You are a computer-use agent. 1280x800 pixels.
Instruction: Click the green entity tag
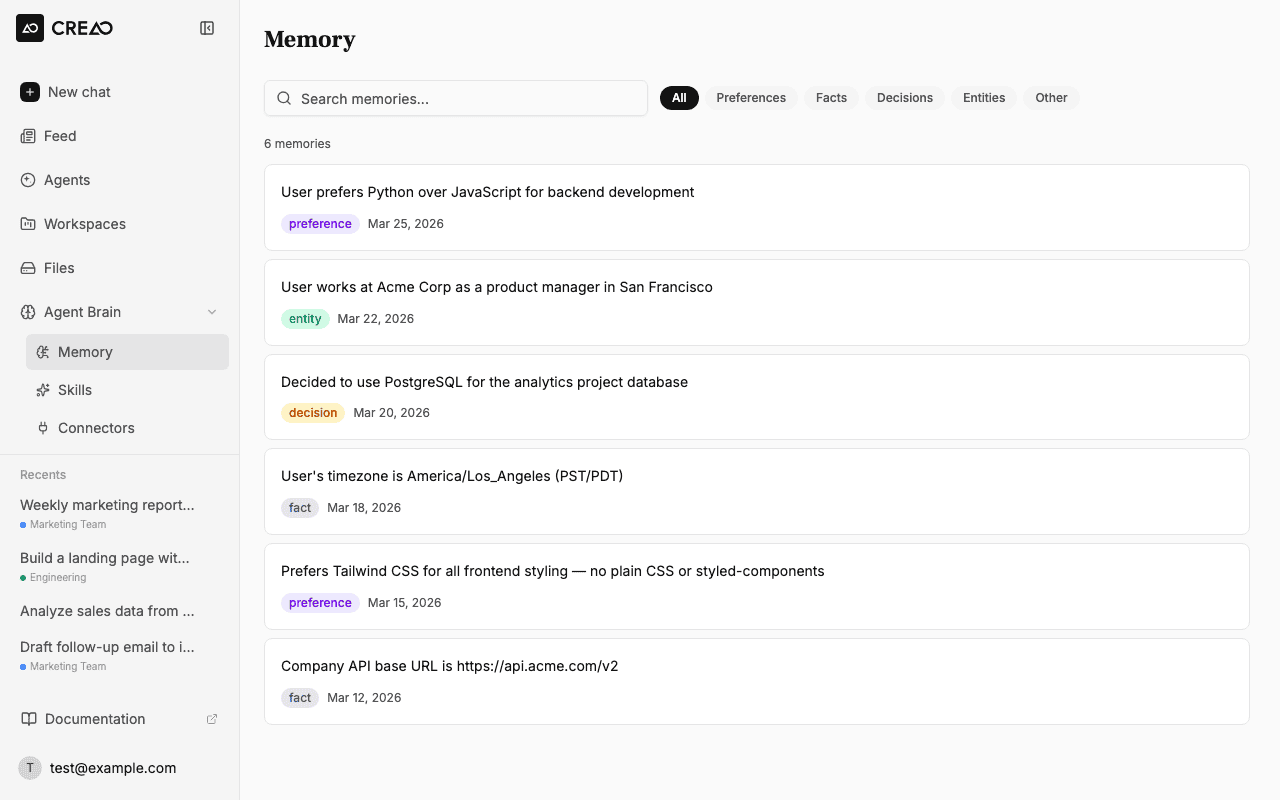(305, 319)
